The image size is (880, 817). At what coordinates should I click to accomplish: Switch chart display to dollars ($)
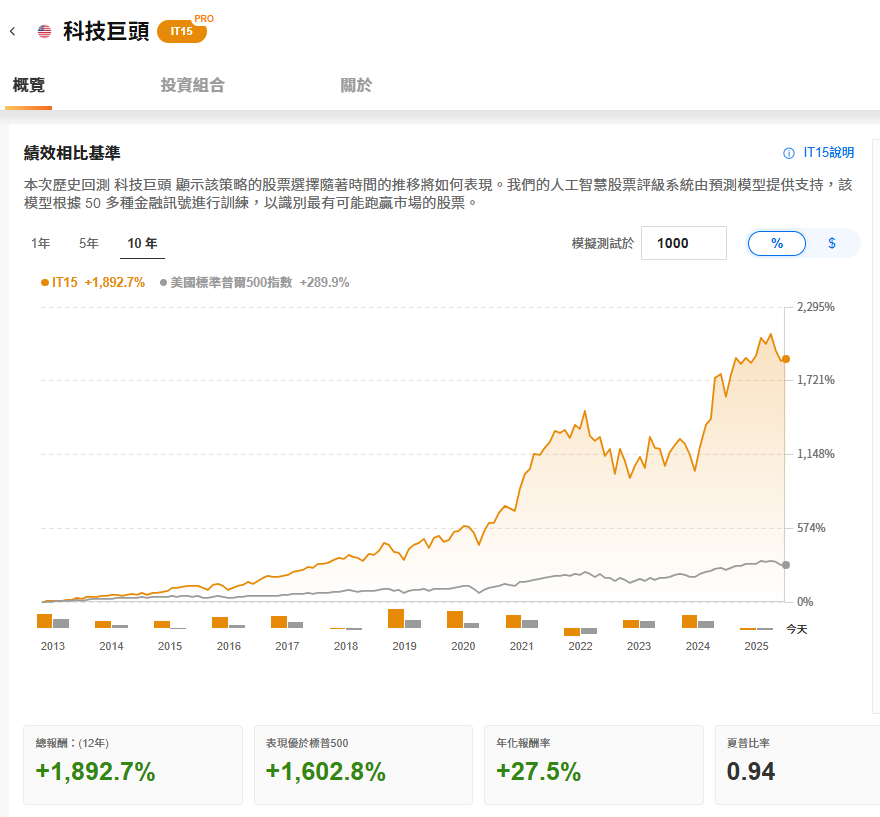click(x=832, y=244)
